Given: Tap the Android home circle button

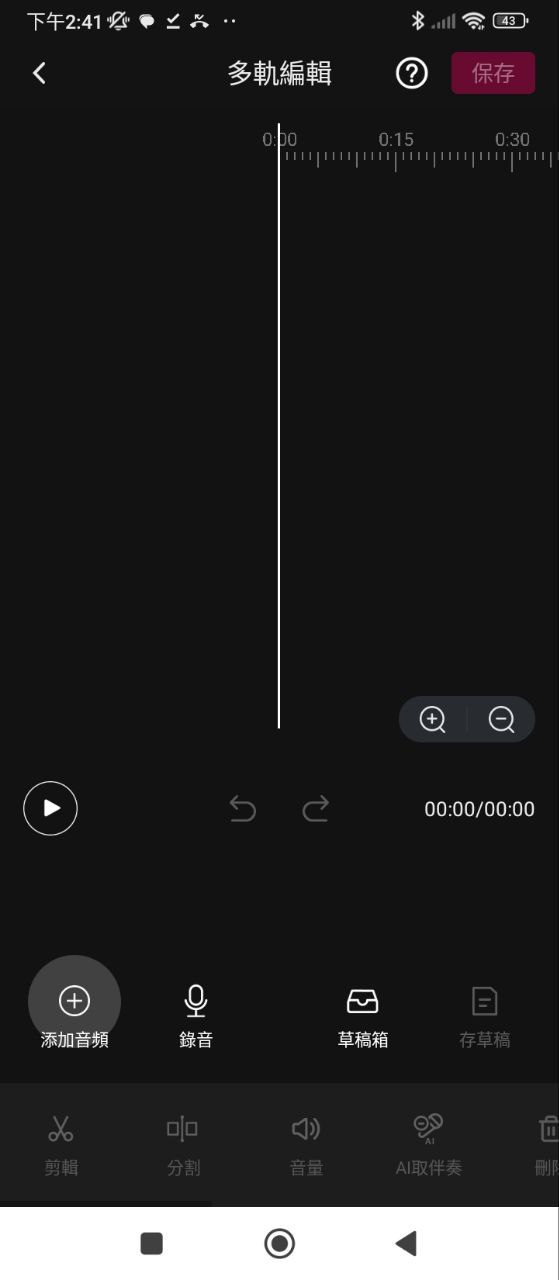Looking at the screenshot, I should tap(279, 1243).
